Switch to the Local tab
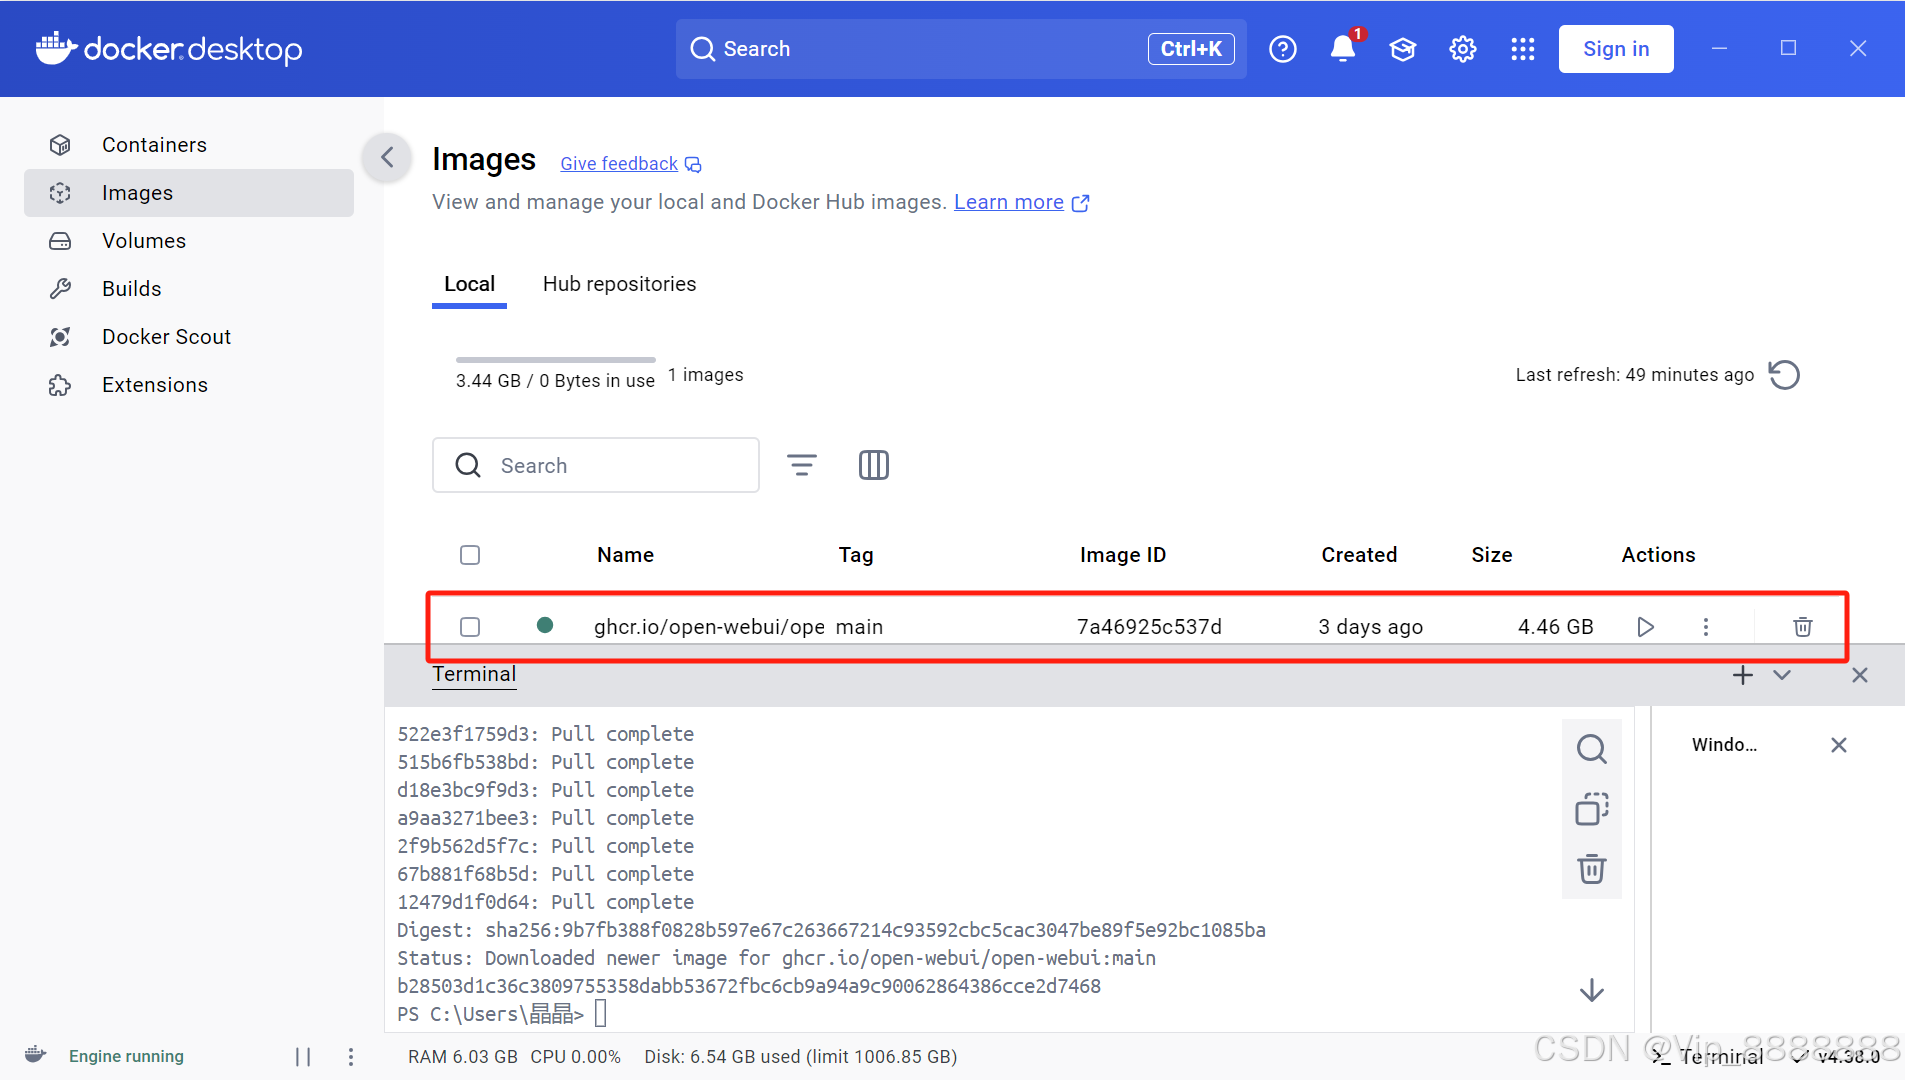The height and width of the screenshot is (1080, 1905). point(469,284)
